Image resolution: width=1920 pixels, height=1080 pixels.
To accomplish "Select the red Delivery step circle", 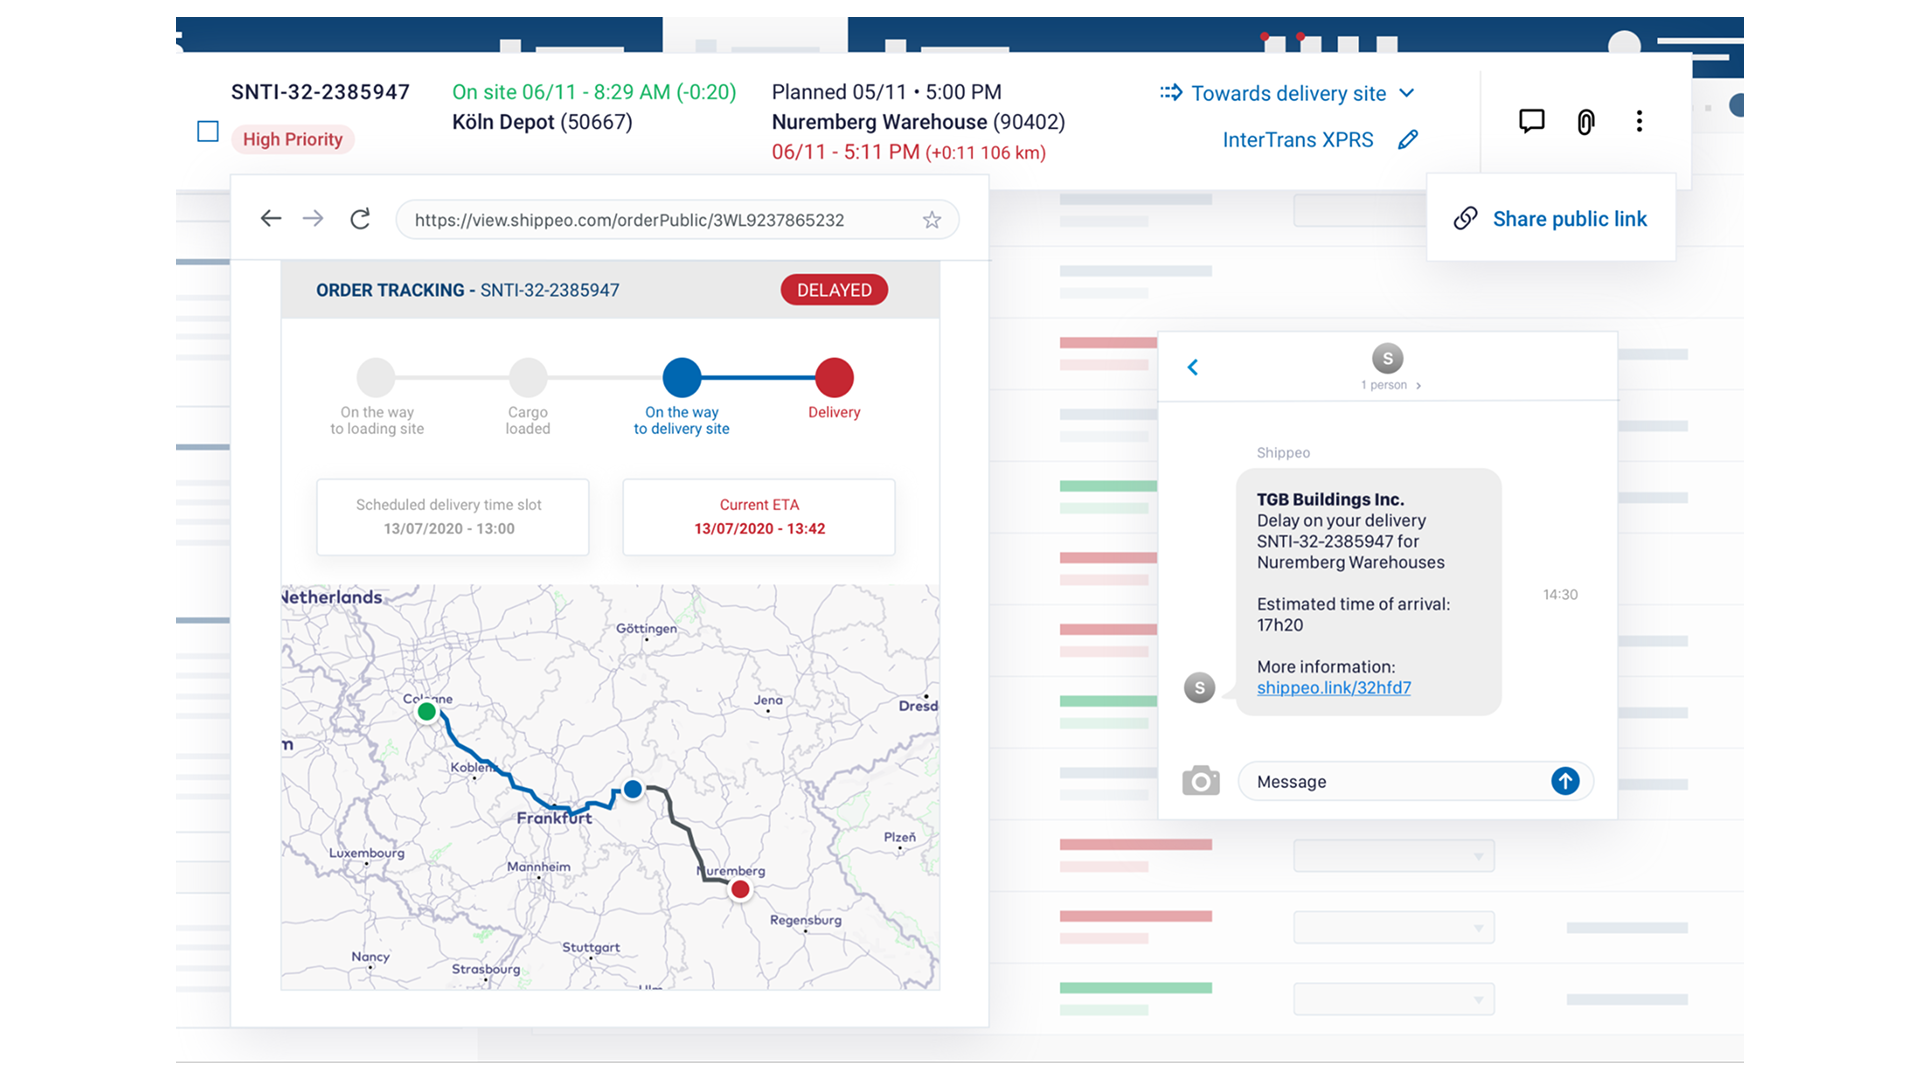I will pyautogui.click(x=834, y=377).
